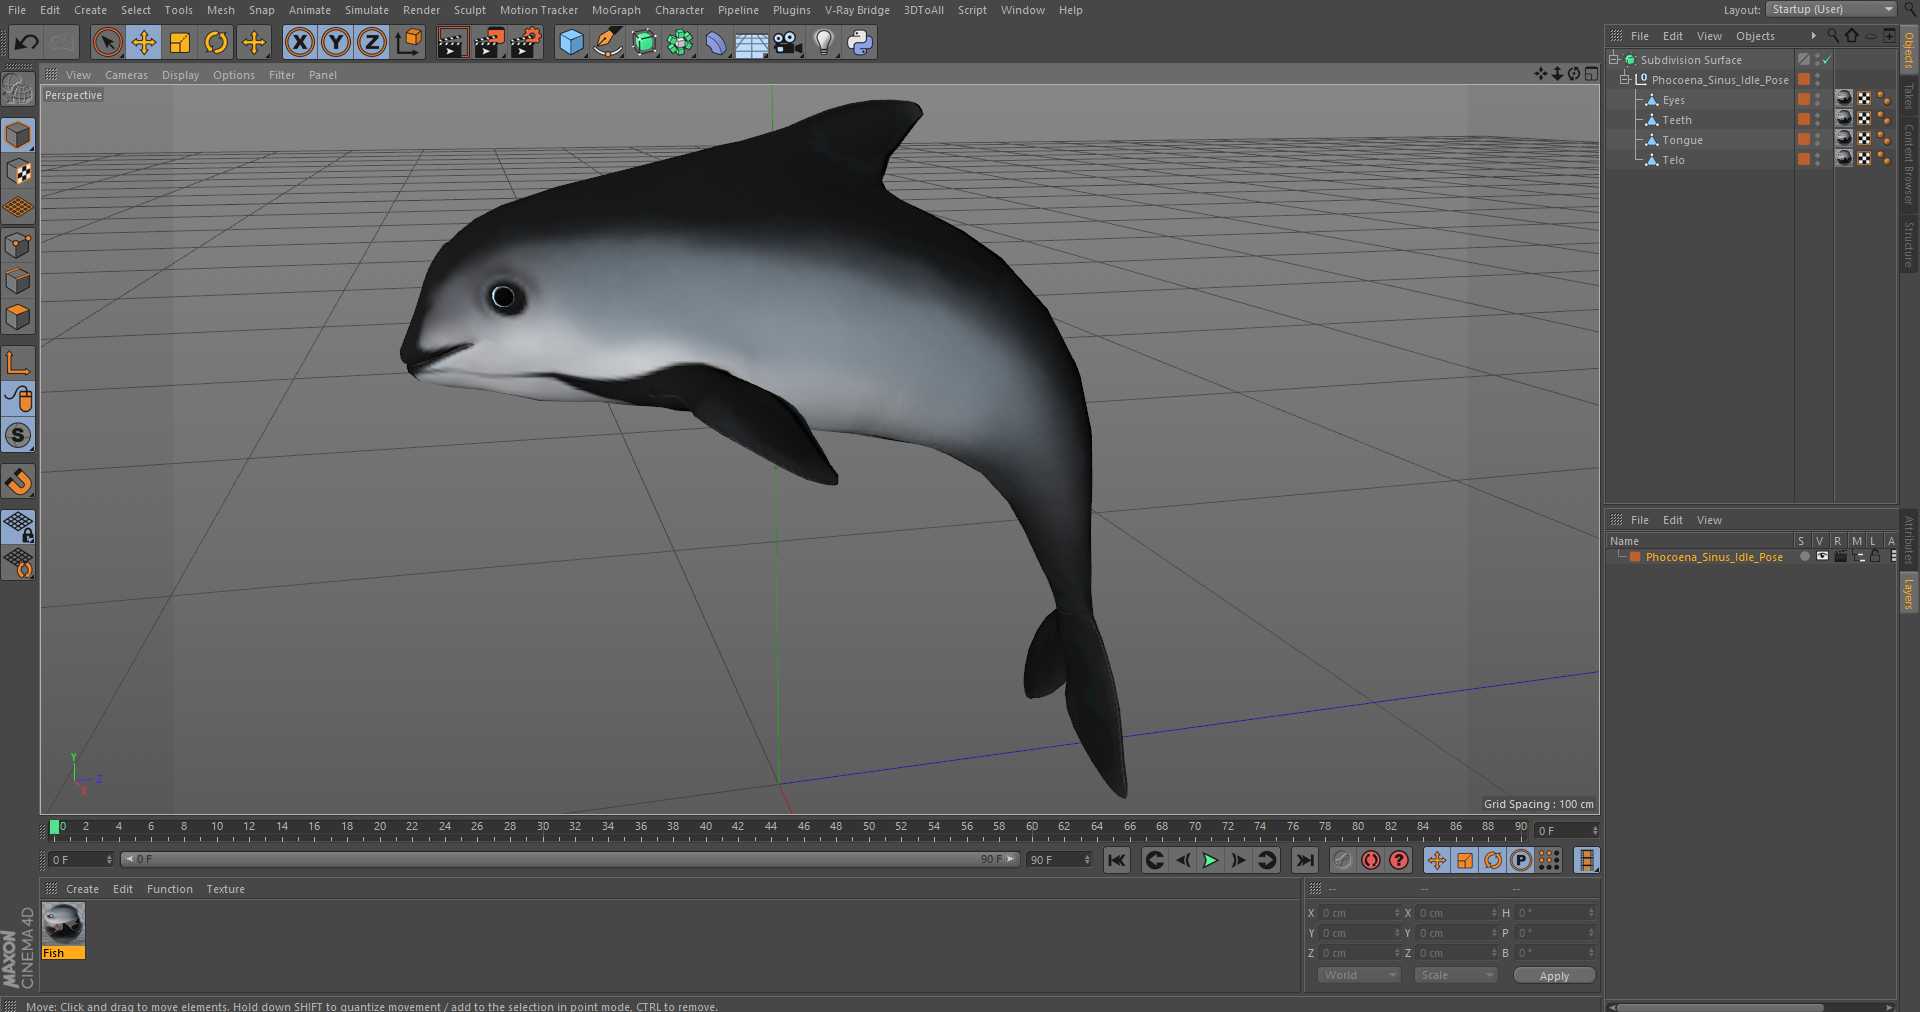This screenshot has height=1012, width=1920.
Task: Add a Subdivision Surface generator
Action: coord(644,42)
